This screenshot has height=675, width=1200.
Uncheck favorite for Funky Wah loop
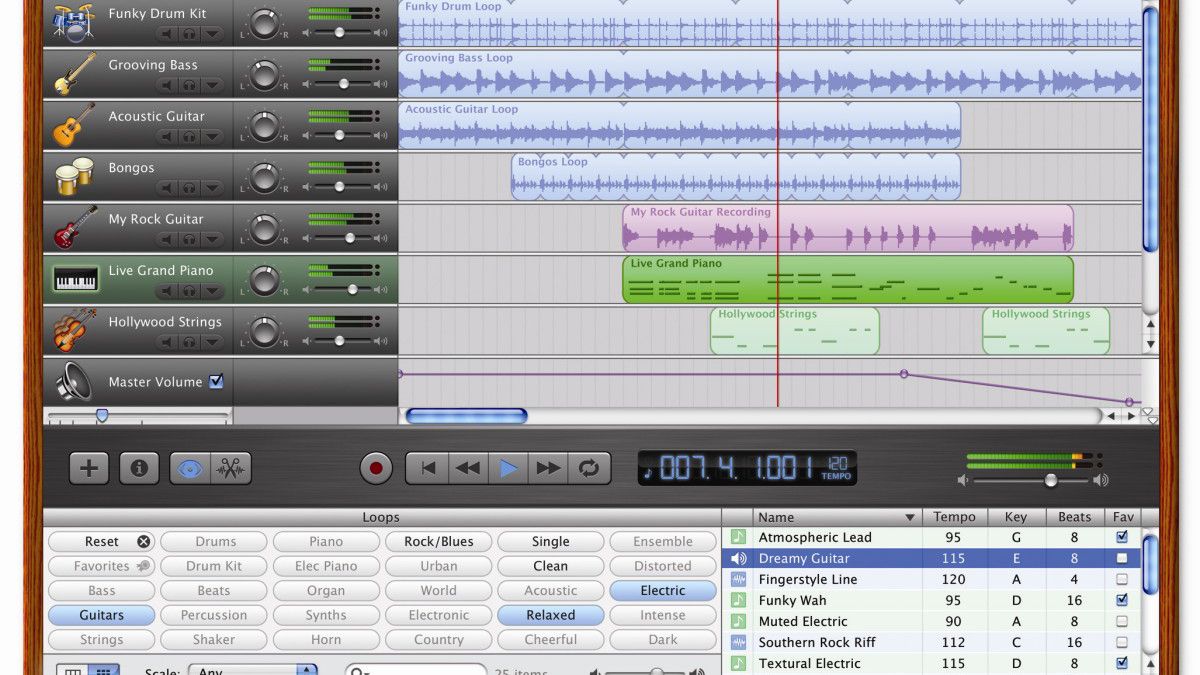1122,600
